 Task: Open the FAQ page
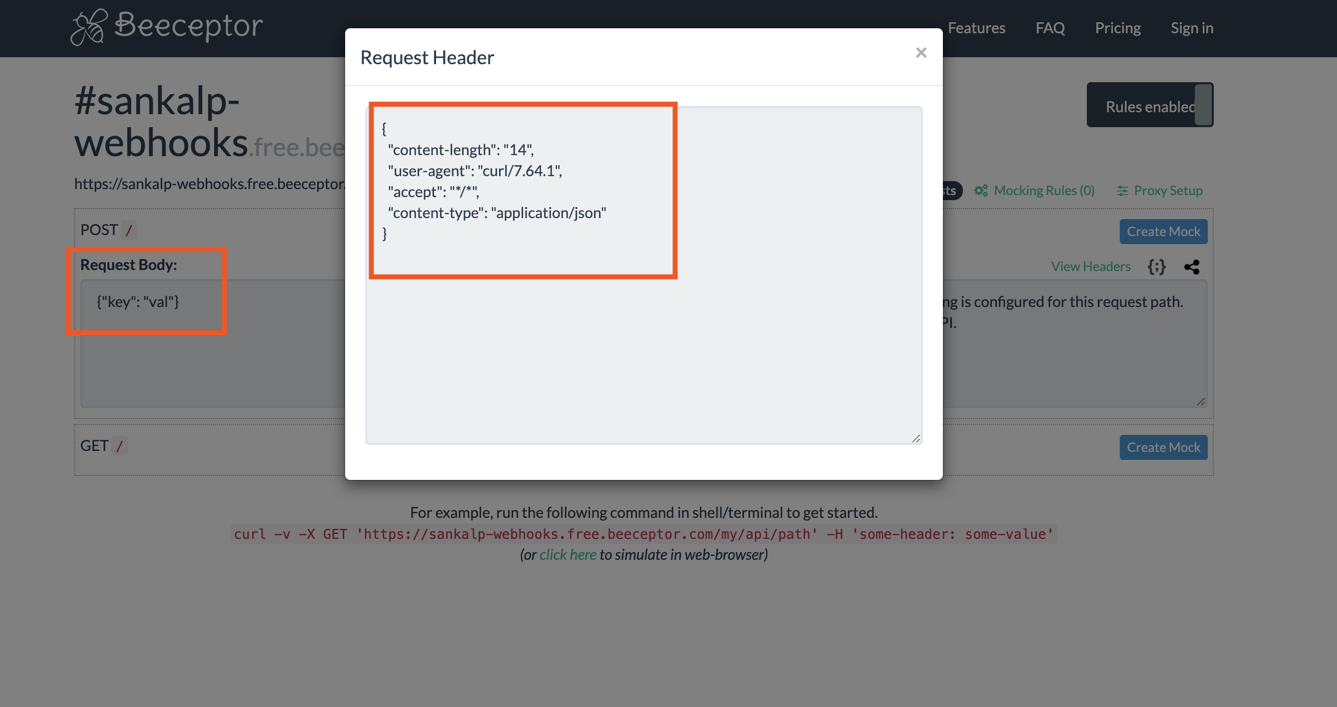(1050, 28)
